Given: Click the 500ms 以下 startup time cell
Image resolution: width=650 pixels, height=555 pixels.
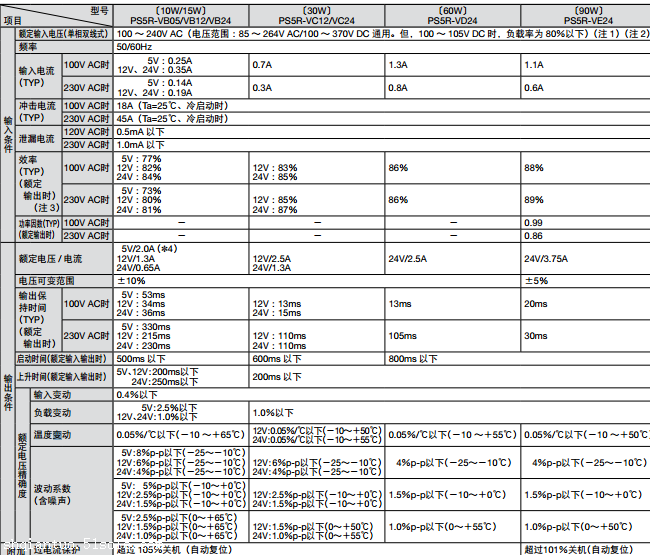Looking at the screenshot, I should click(181, 359).
